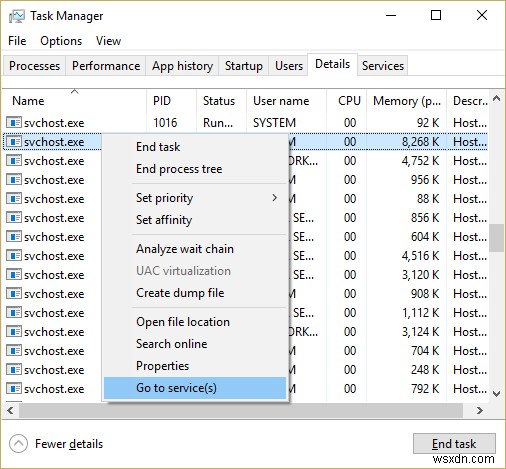The width and height of the screenshot is (506, 469).
Task: Switch to the Users tab
Action: click(289, 66)
